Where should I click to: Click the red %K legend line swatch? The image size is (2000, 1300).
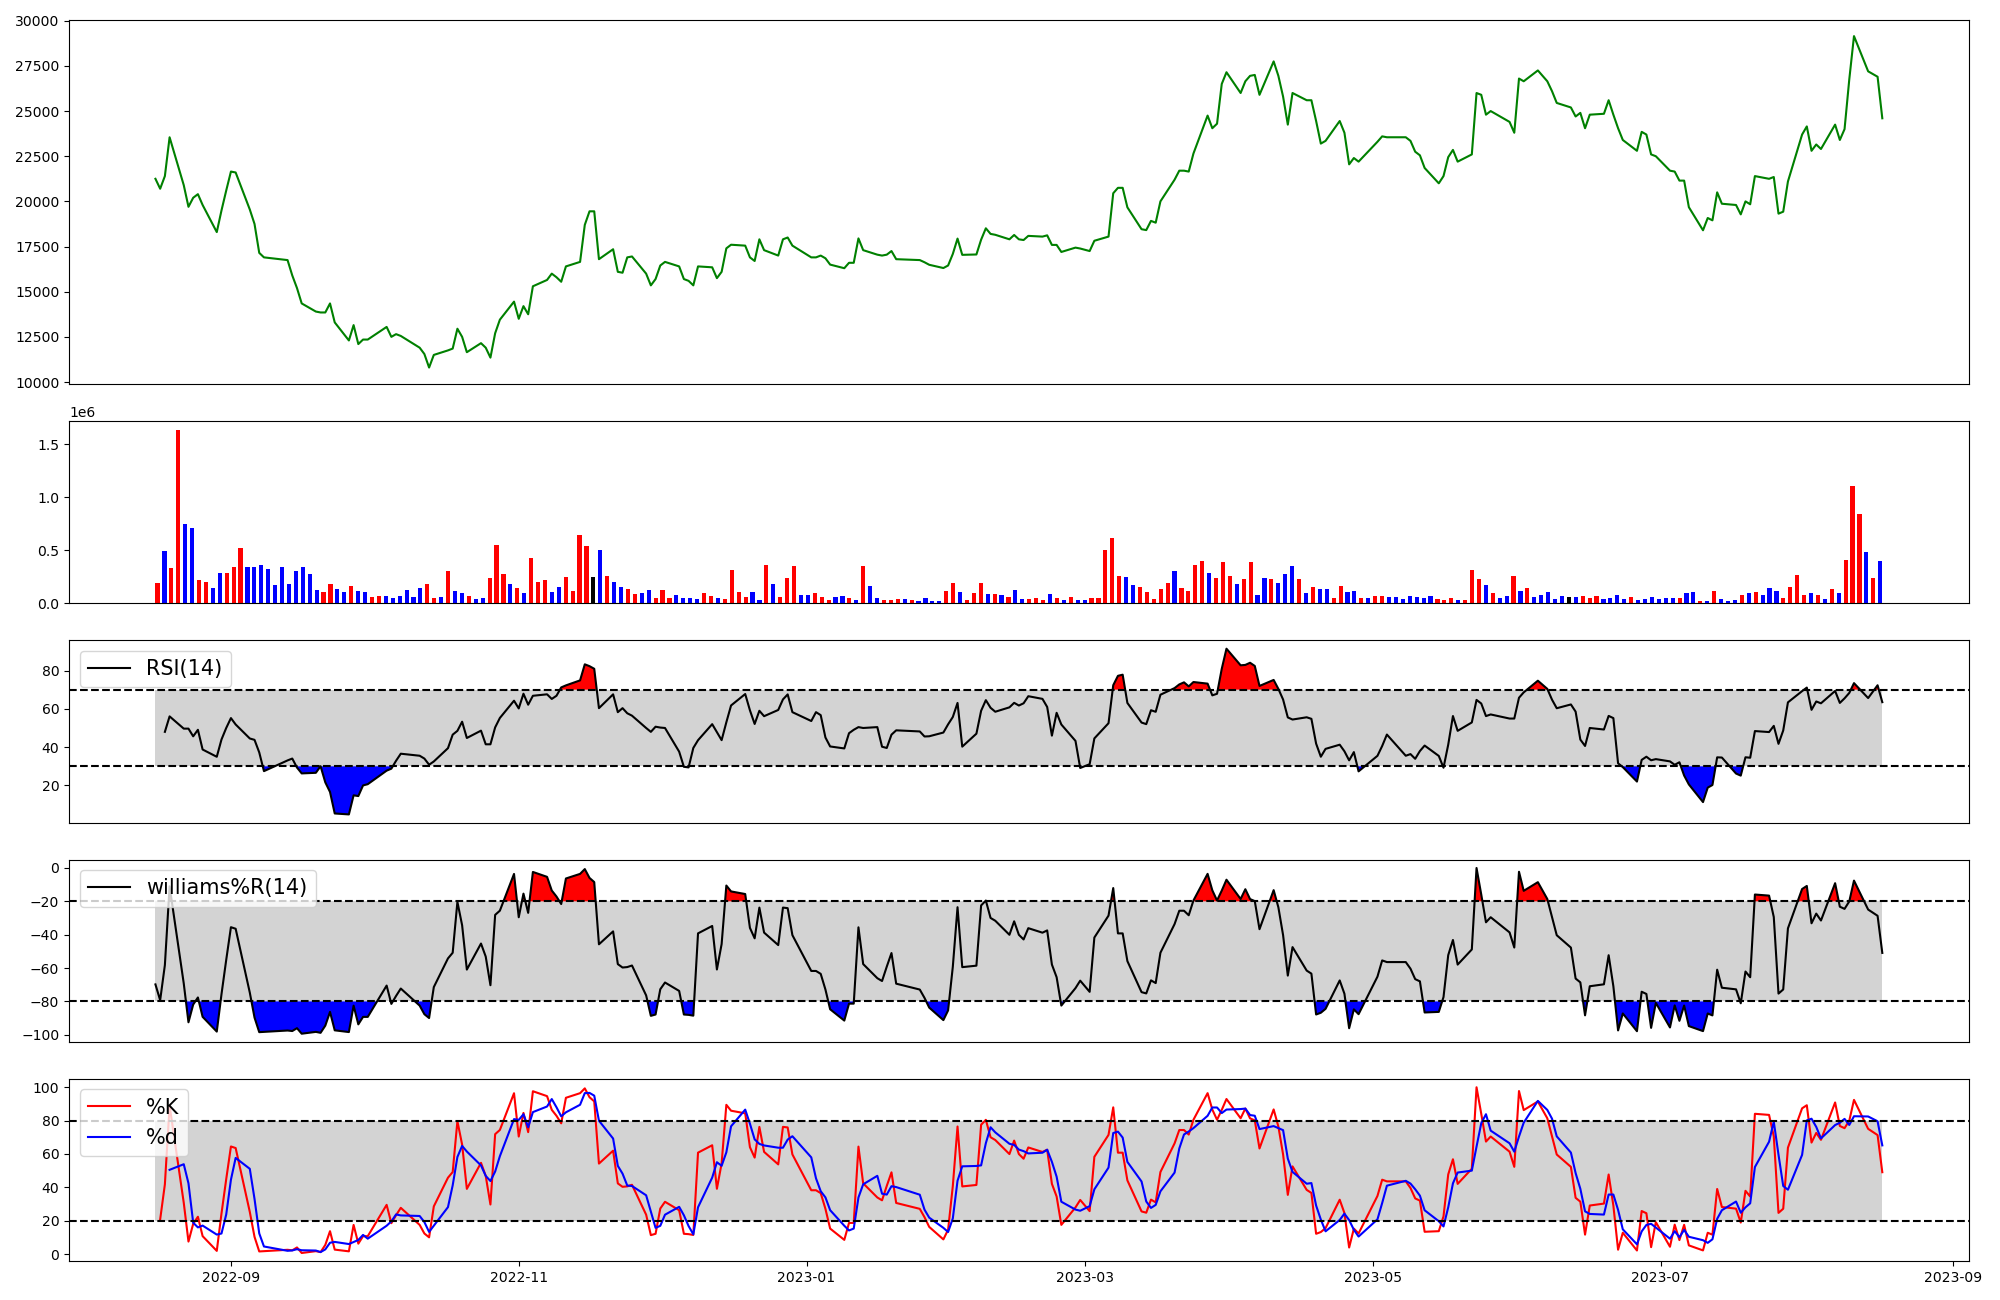(x=110, y=1106)
